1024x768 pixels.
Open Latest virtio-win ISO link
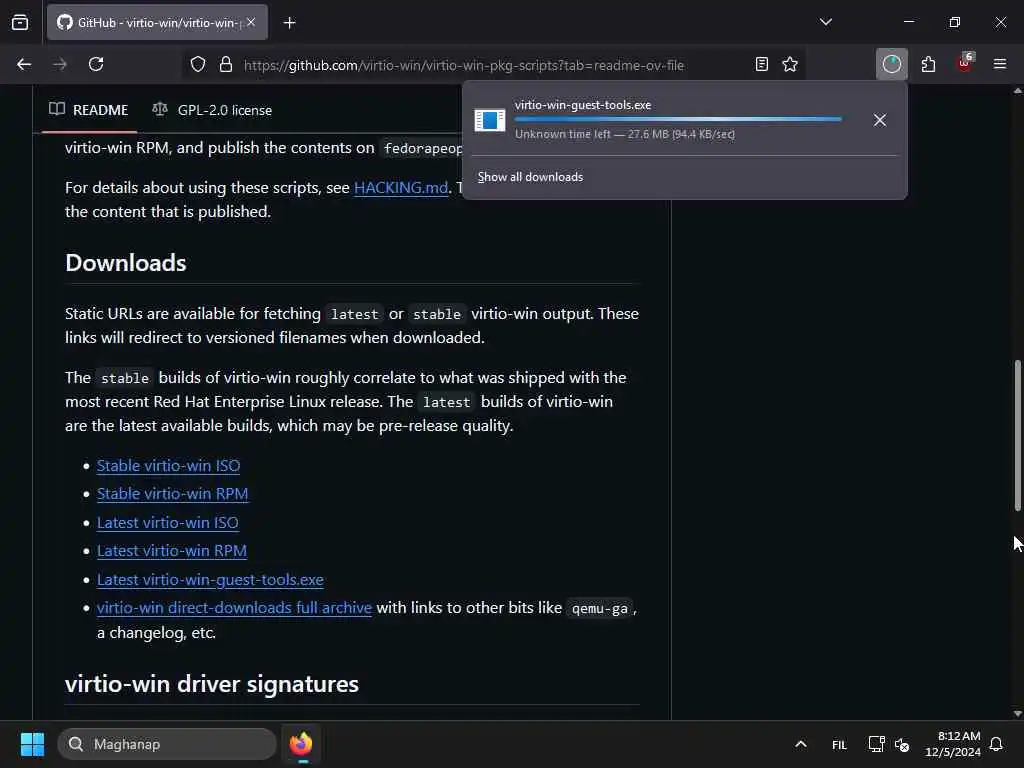click(x=168, y=522)
